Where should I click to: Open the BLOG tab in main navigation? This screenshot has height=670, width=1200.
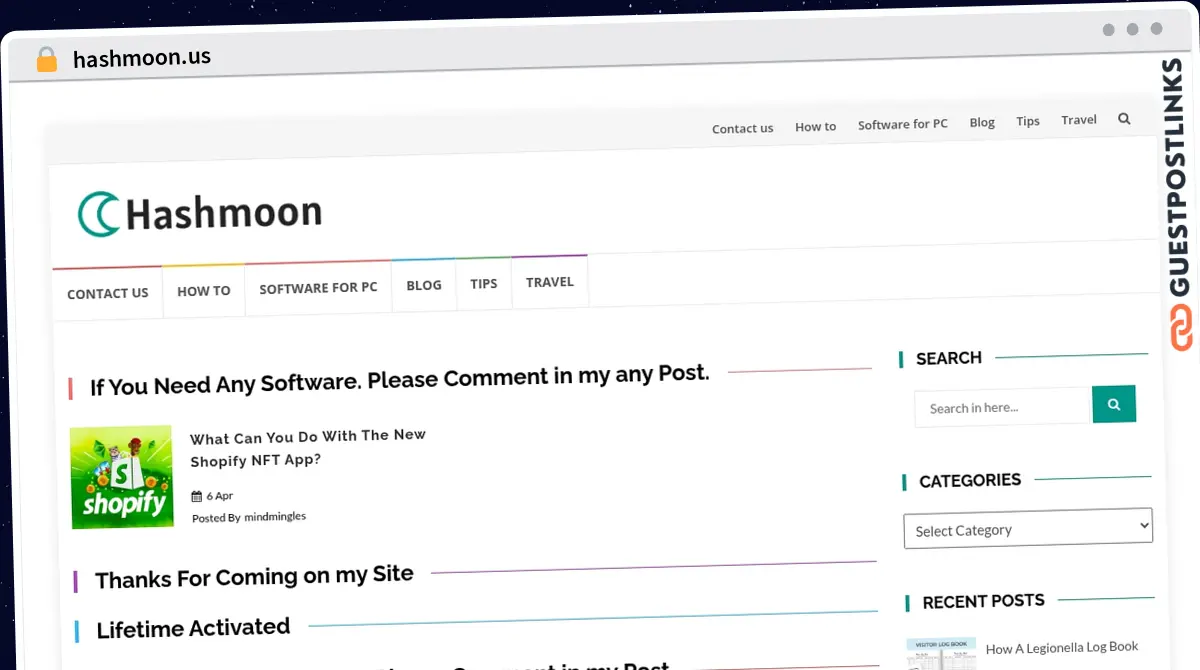point(423,285)
